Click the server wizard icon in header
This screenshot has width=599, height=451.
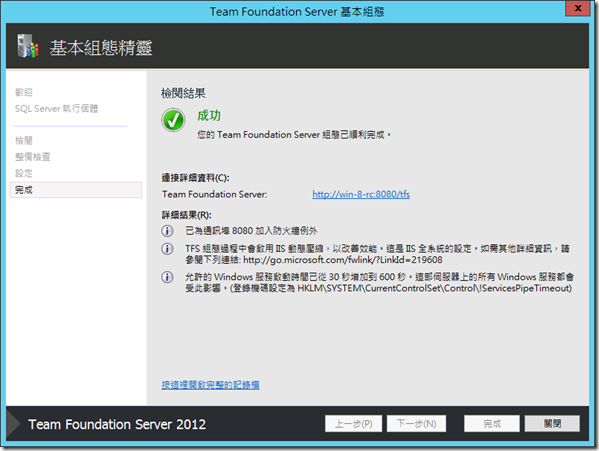[28, 46]
